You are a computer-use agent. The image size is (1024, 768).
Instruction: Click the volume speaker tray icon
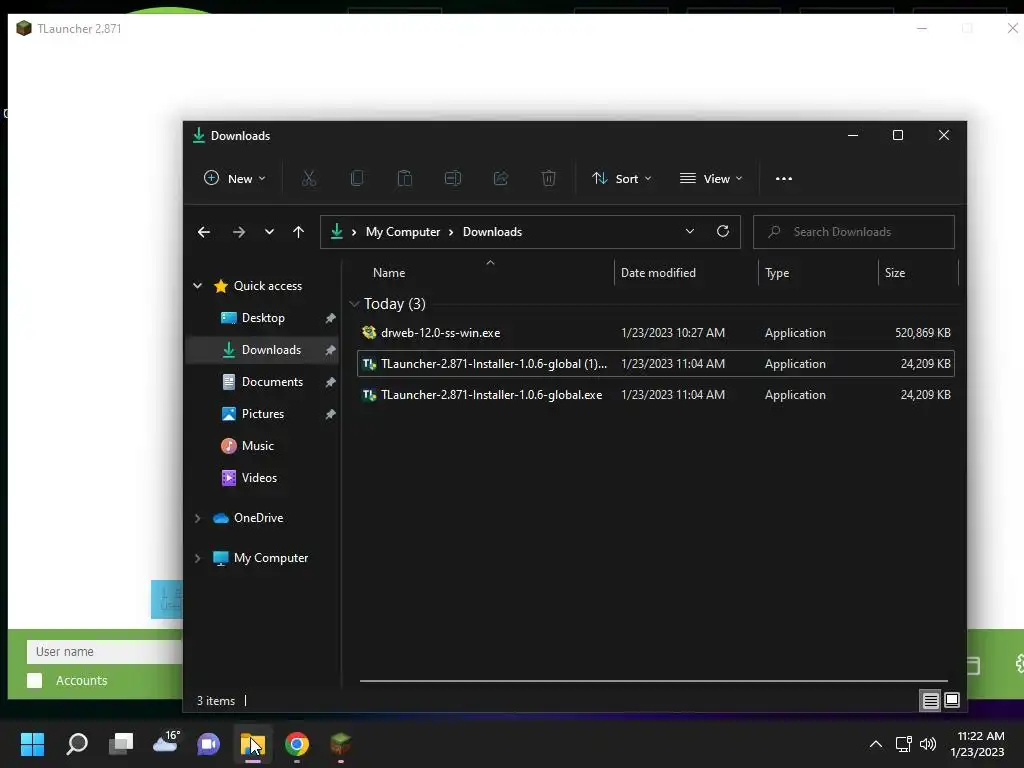pyautogui.click(x=927, y=744)
